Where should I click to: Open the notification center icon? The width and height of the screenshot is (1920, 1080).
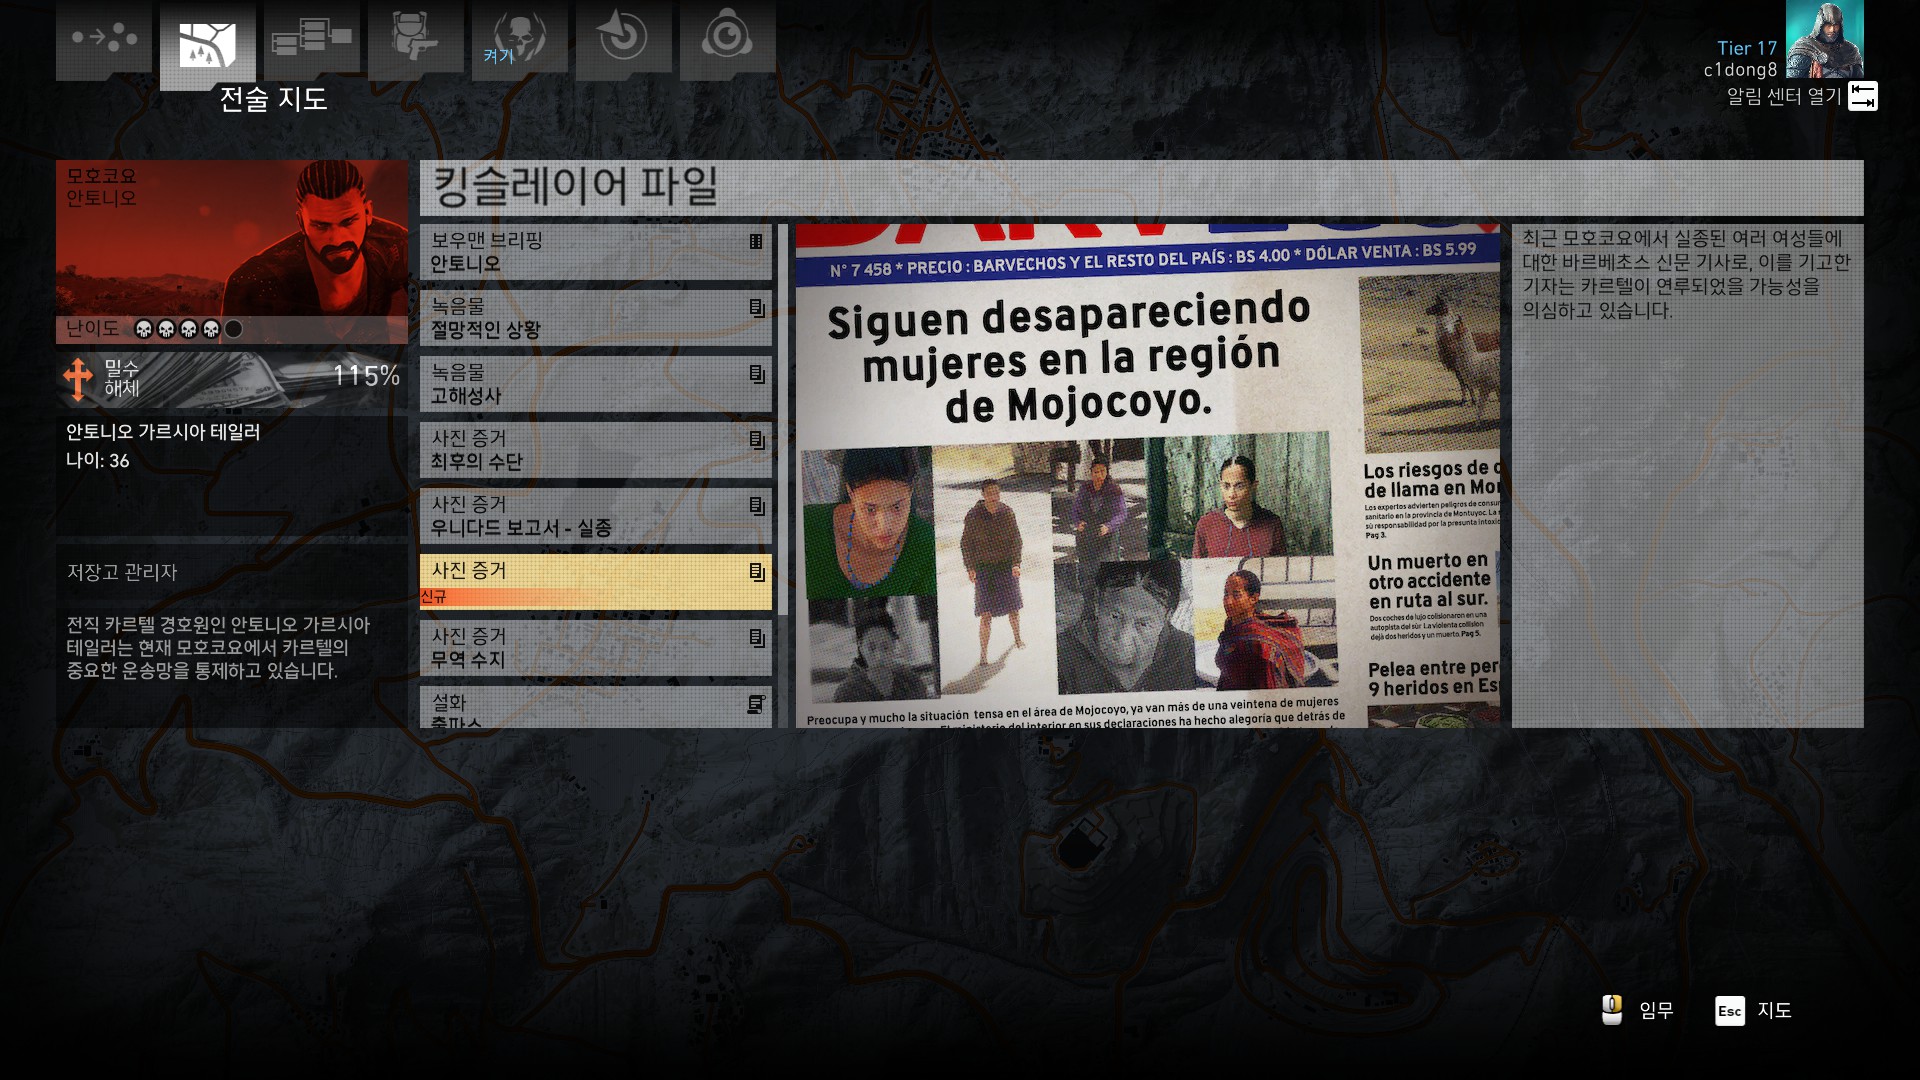(1862, 96)
